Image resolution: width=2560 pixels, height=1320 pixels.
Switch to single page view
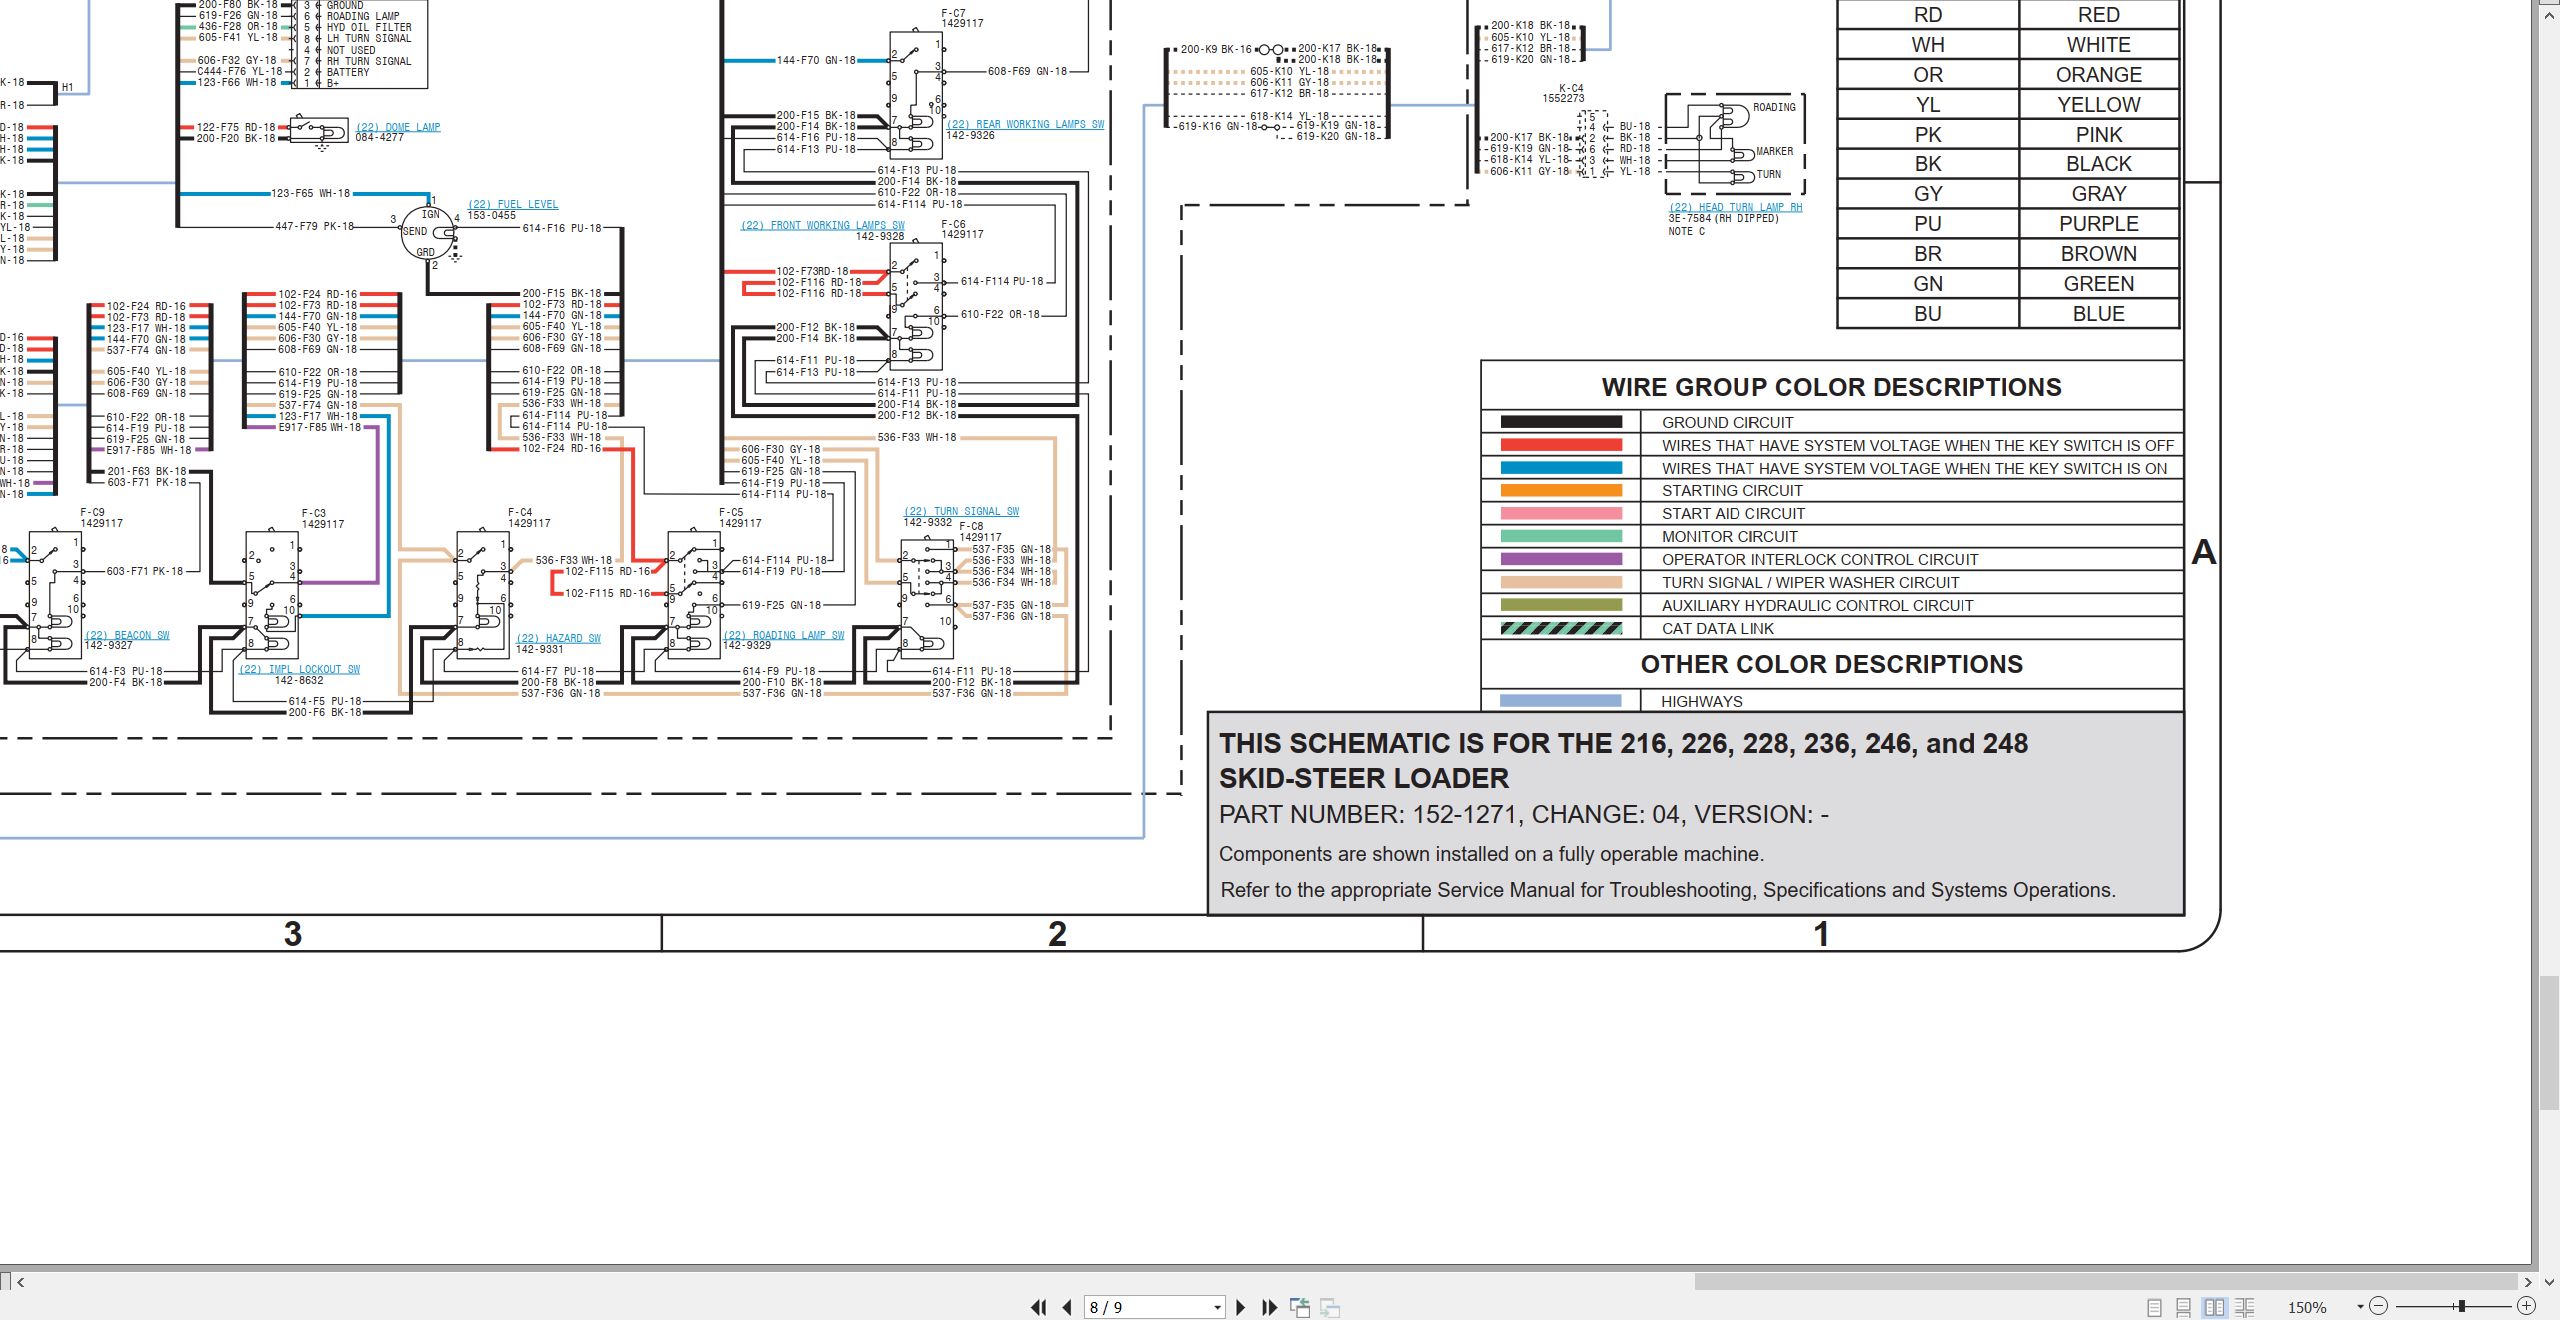(2154, 1307)
